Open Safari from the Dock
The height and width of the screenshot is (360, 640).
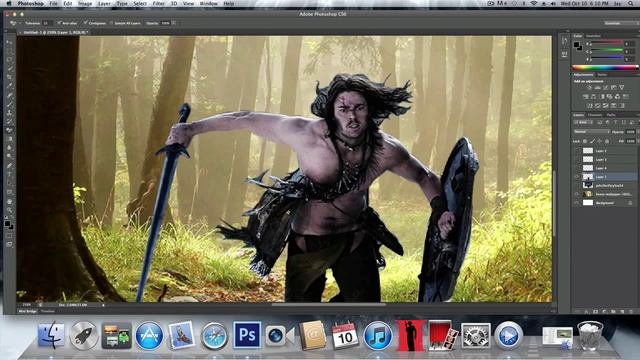click(214, 336)
